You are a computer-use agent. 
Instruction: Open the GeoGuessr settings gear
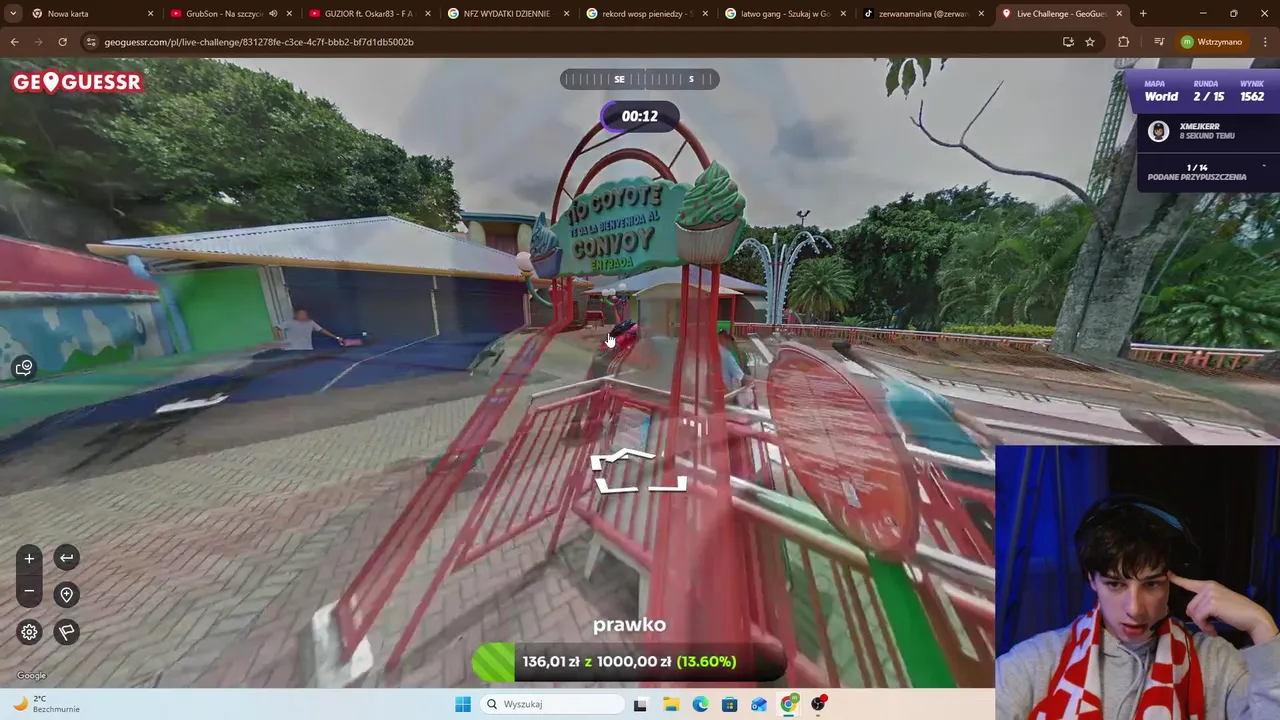pos(29,632)
